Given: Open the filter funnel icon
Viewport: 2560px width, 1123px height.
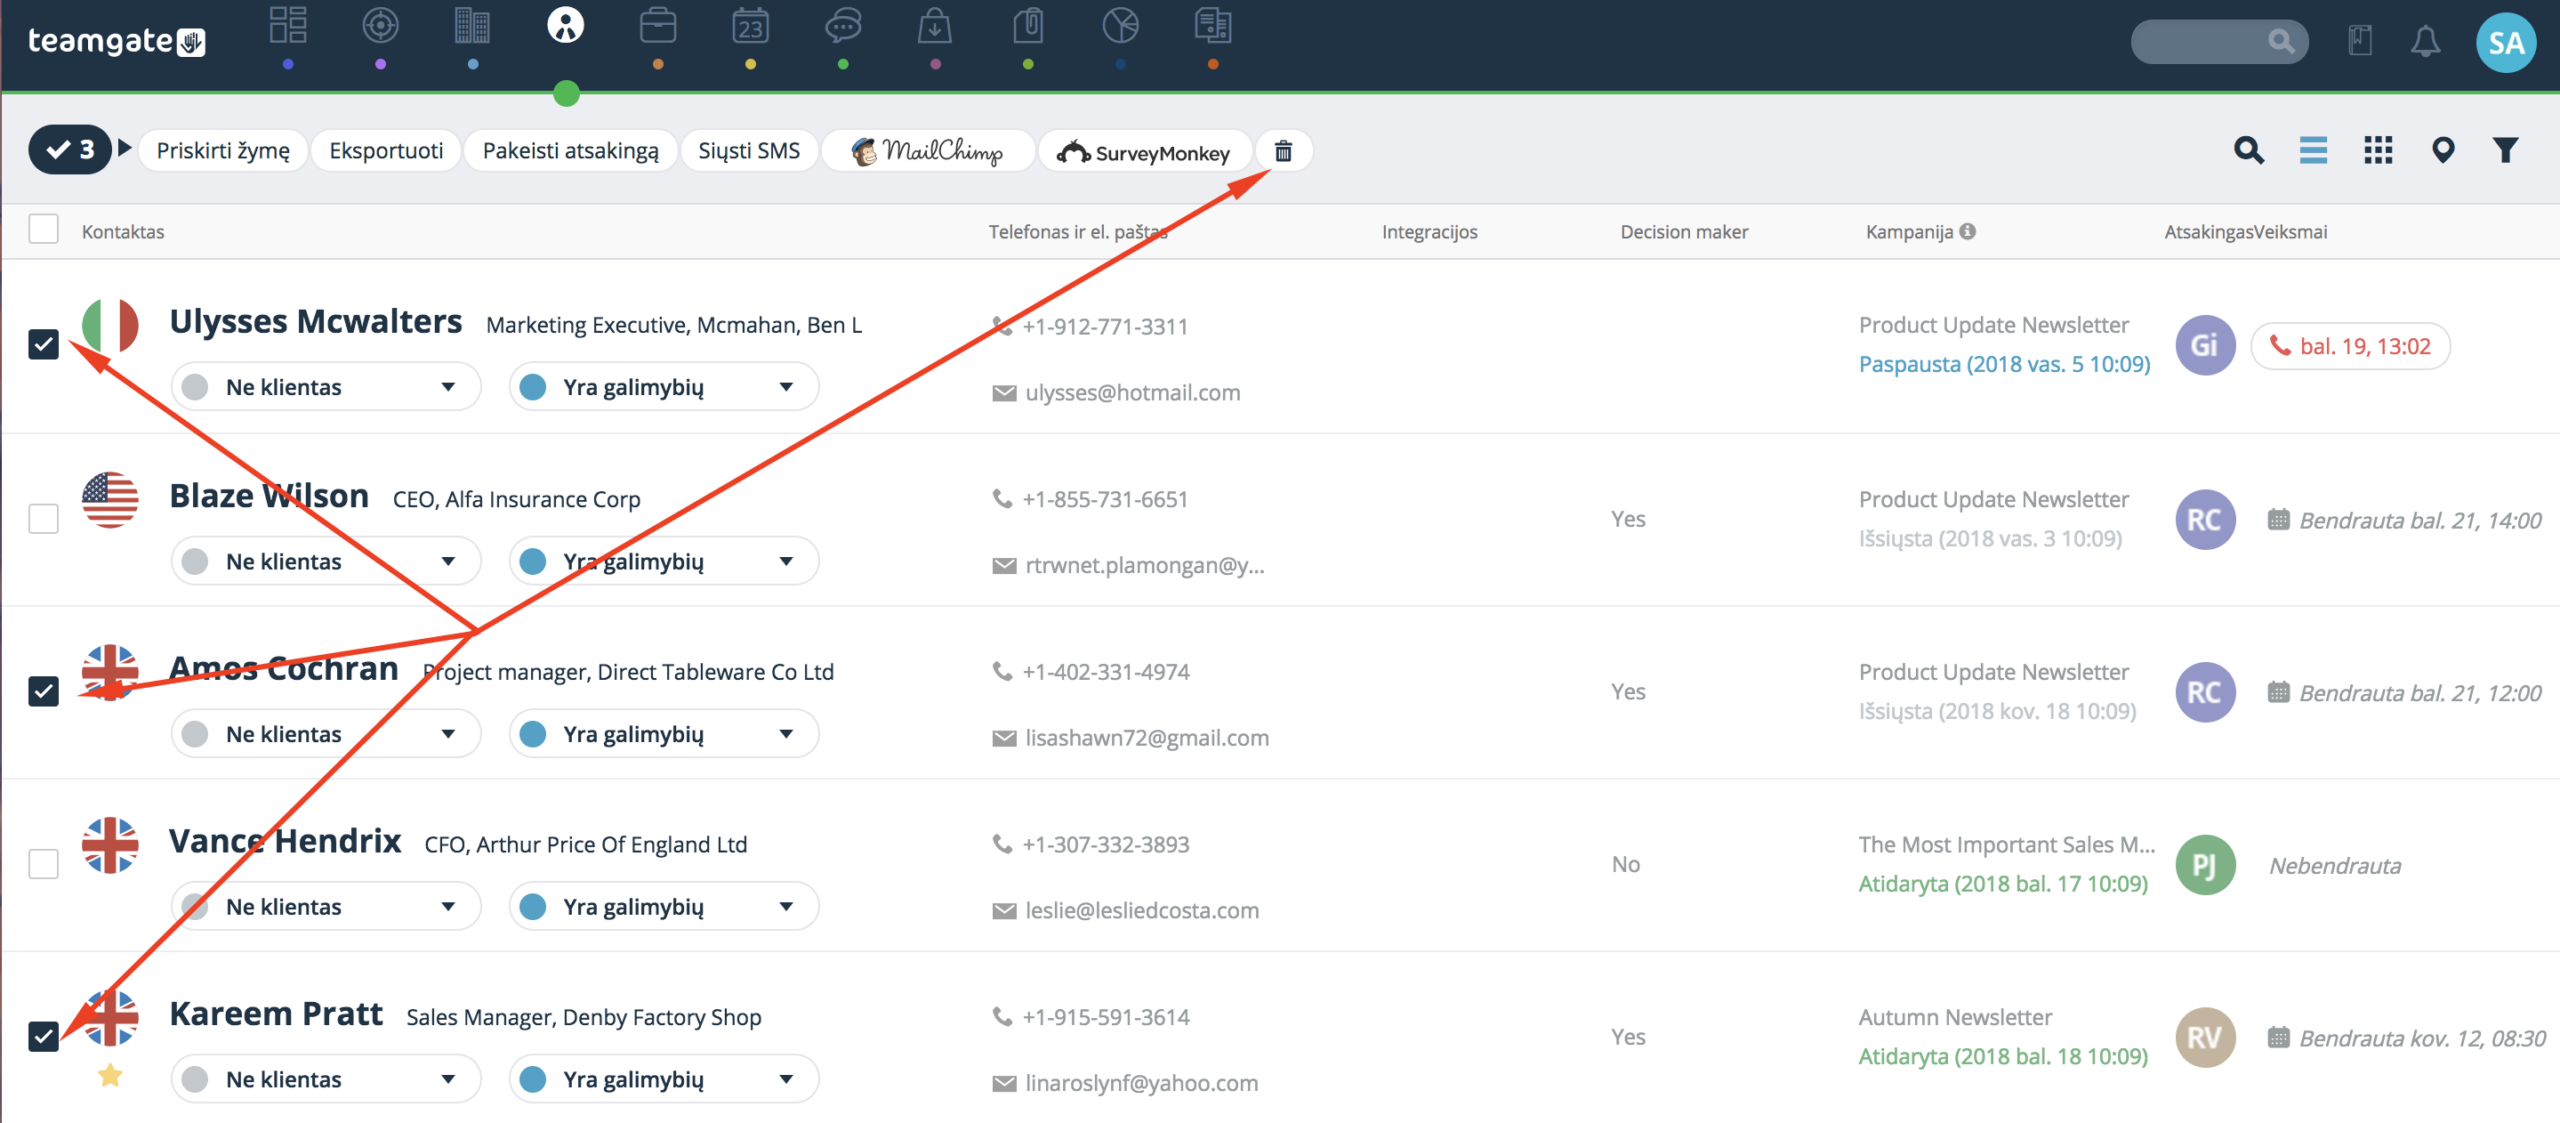Looking at the screenshot, I should (x=2505, y=151).
